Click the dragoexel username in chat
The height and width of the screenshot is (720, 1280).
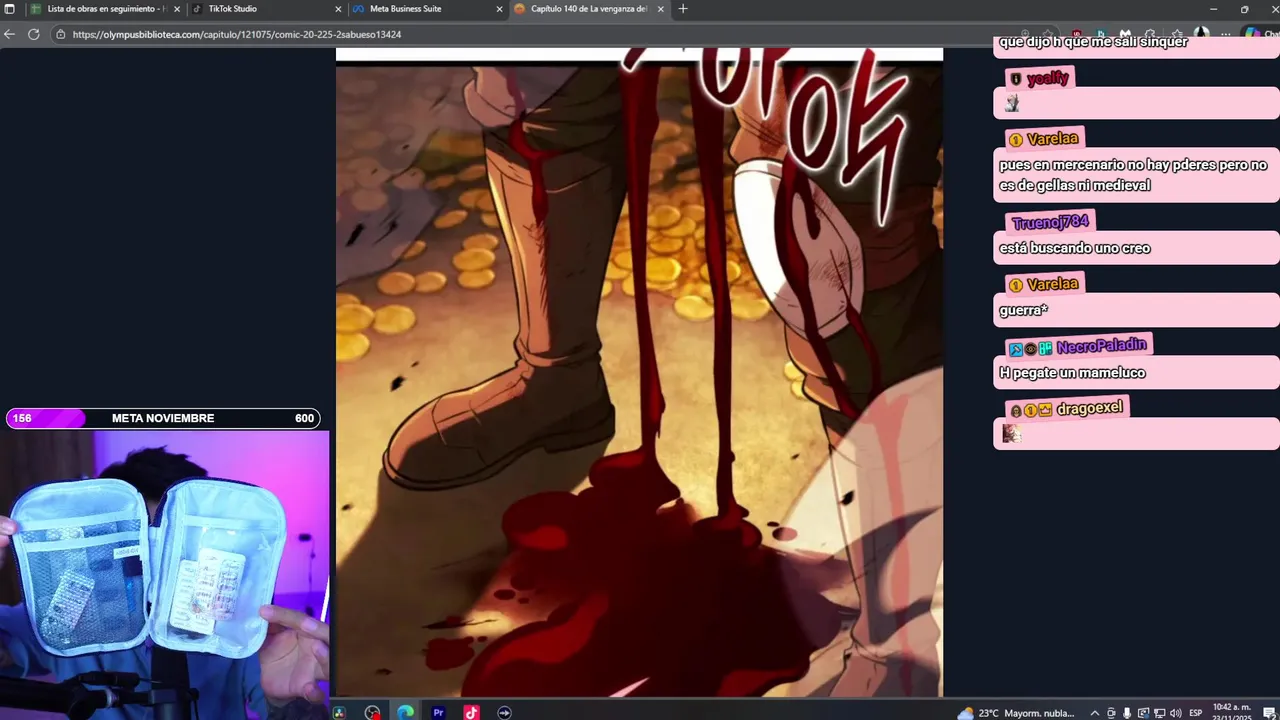tap(1090, 408)
